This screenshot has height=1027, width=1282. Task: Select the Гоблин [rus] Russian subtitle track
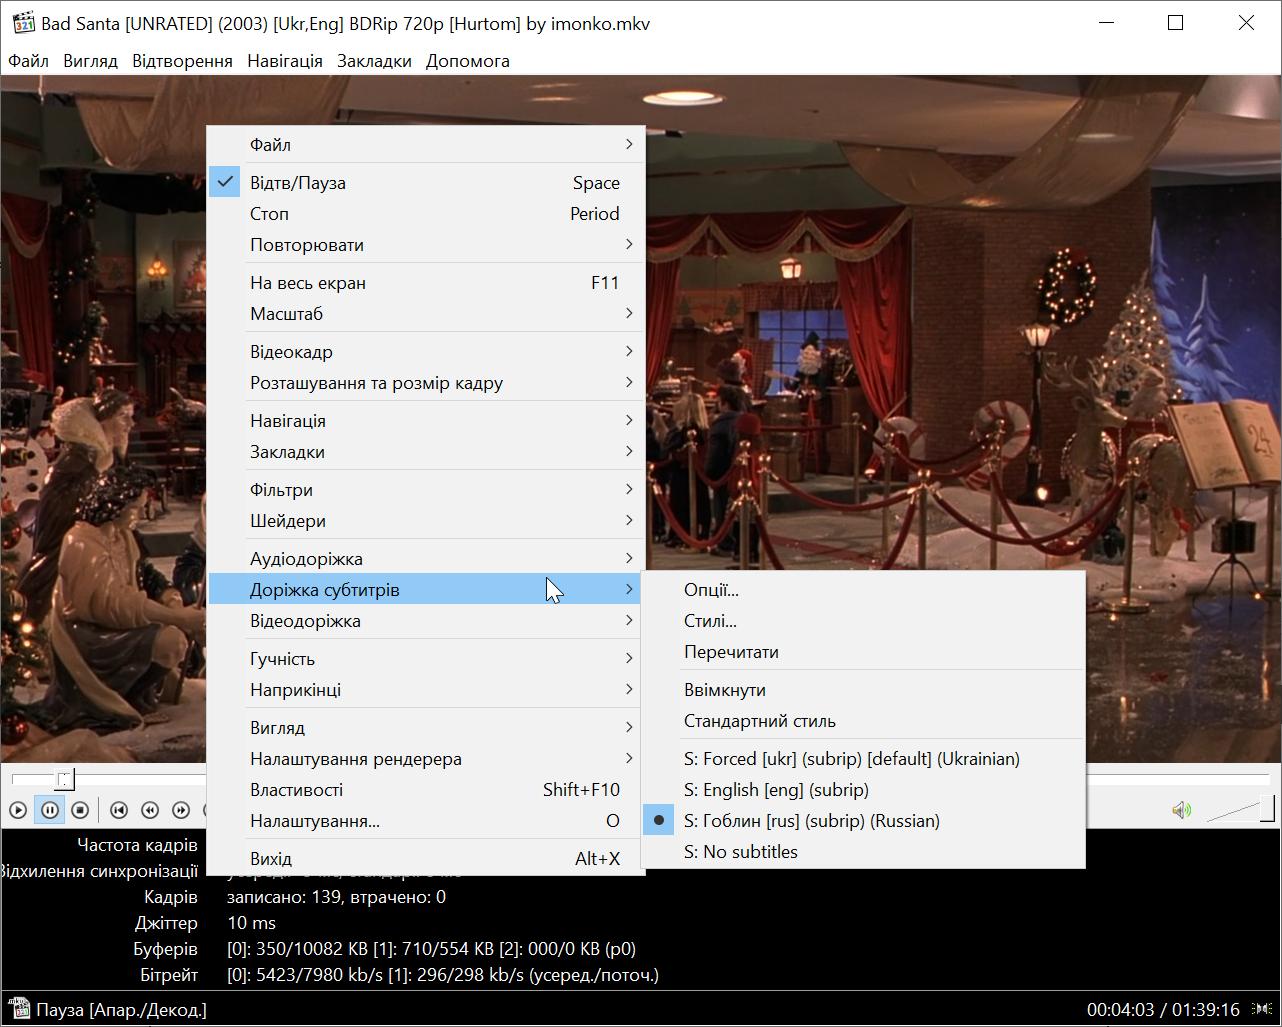coord(863,821)
